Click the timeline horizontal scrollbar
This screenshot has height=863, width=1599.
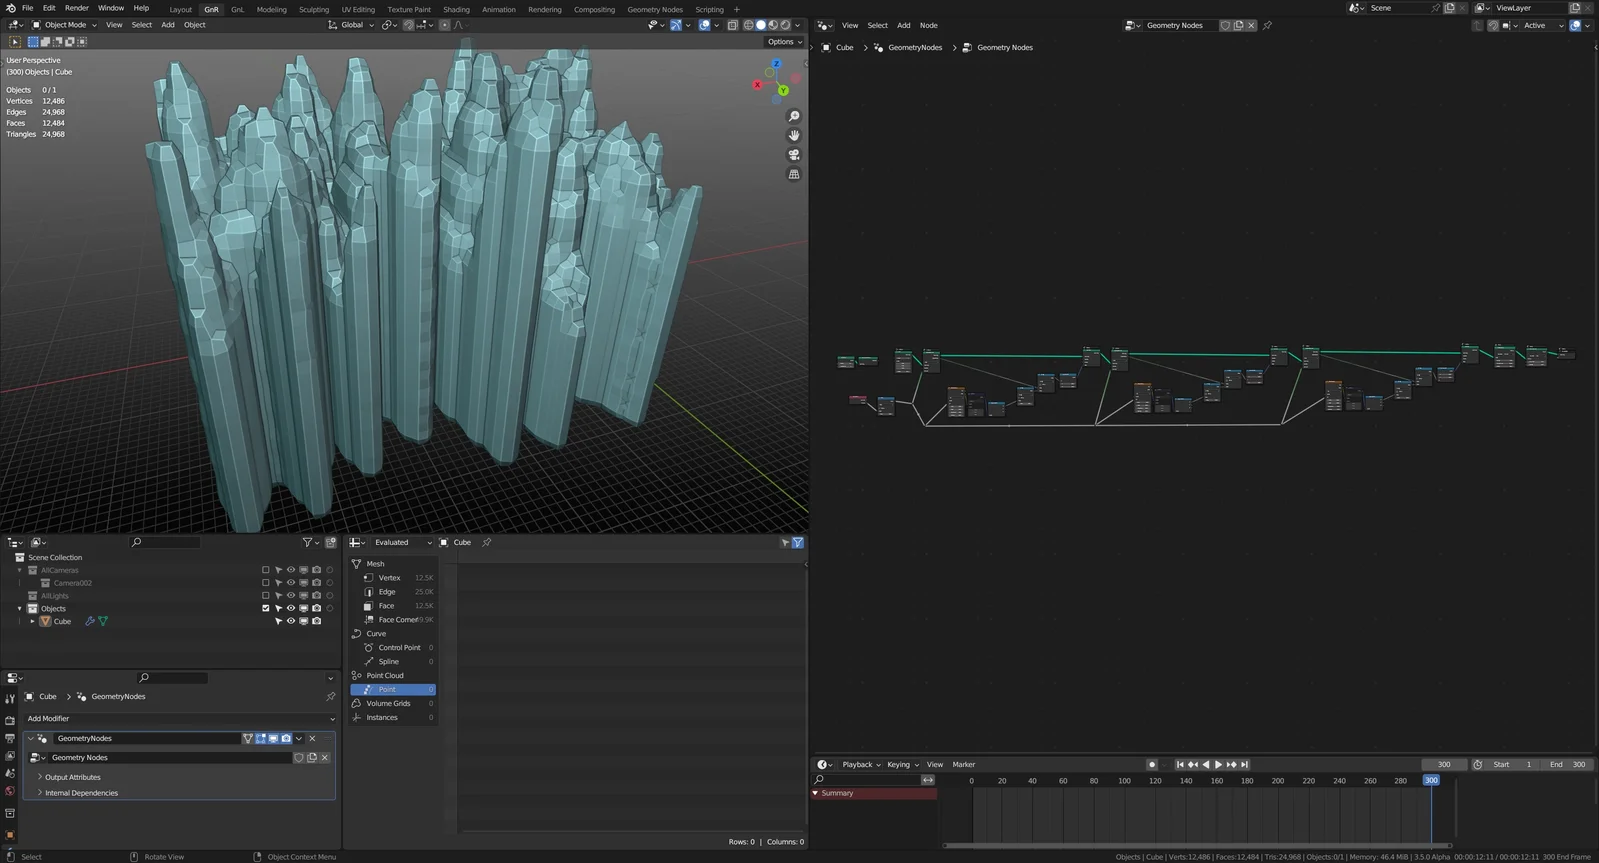point(1195,846)
